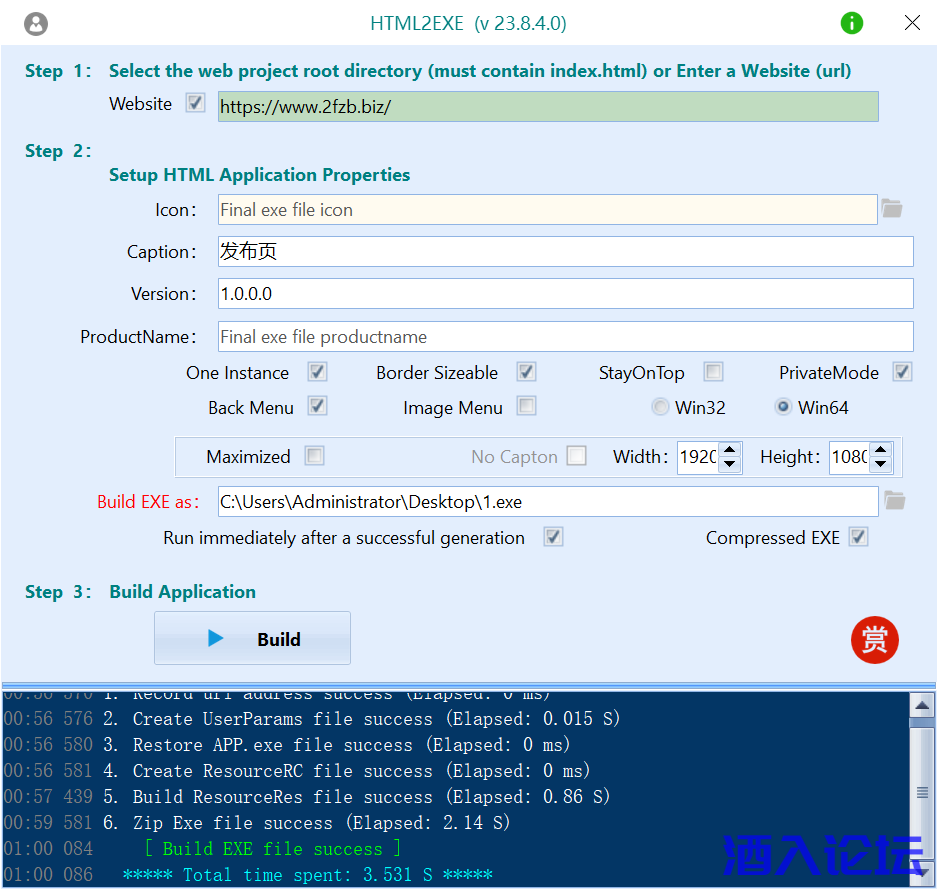Click the Caption text field
938x890 pixels.
(x=565, y=252)
